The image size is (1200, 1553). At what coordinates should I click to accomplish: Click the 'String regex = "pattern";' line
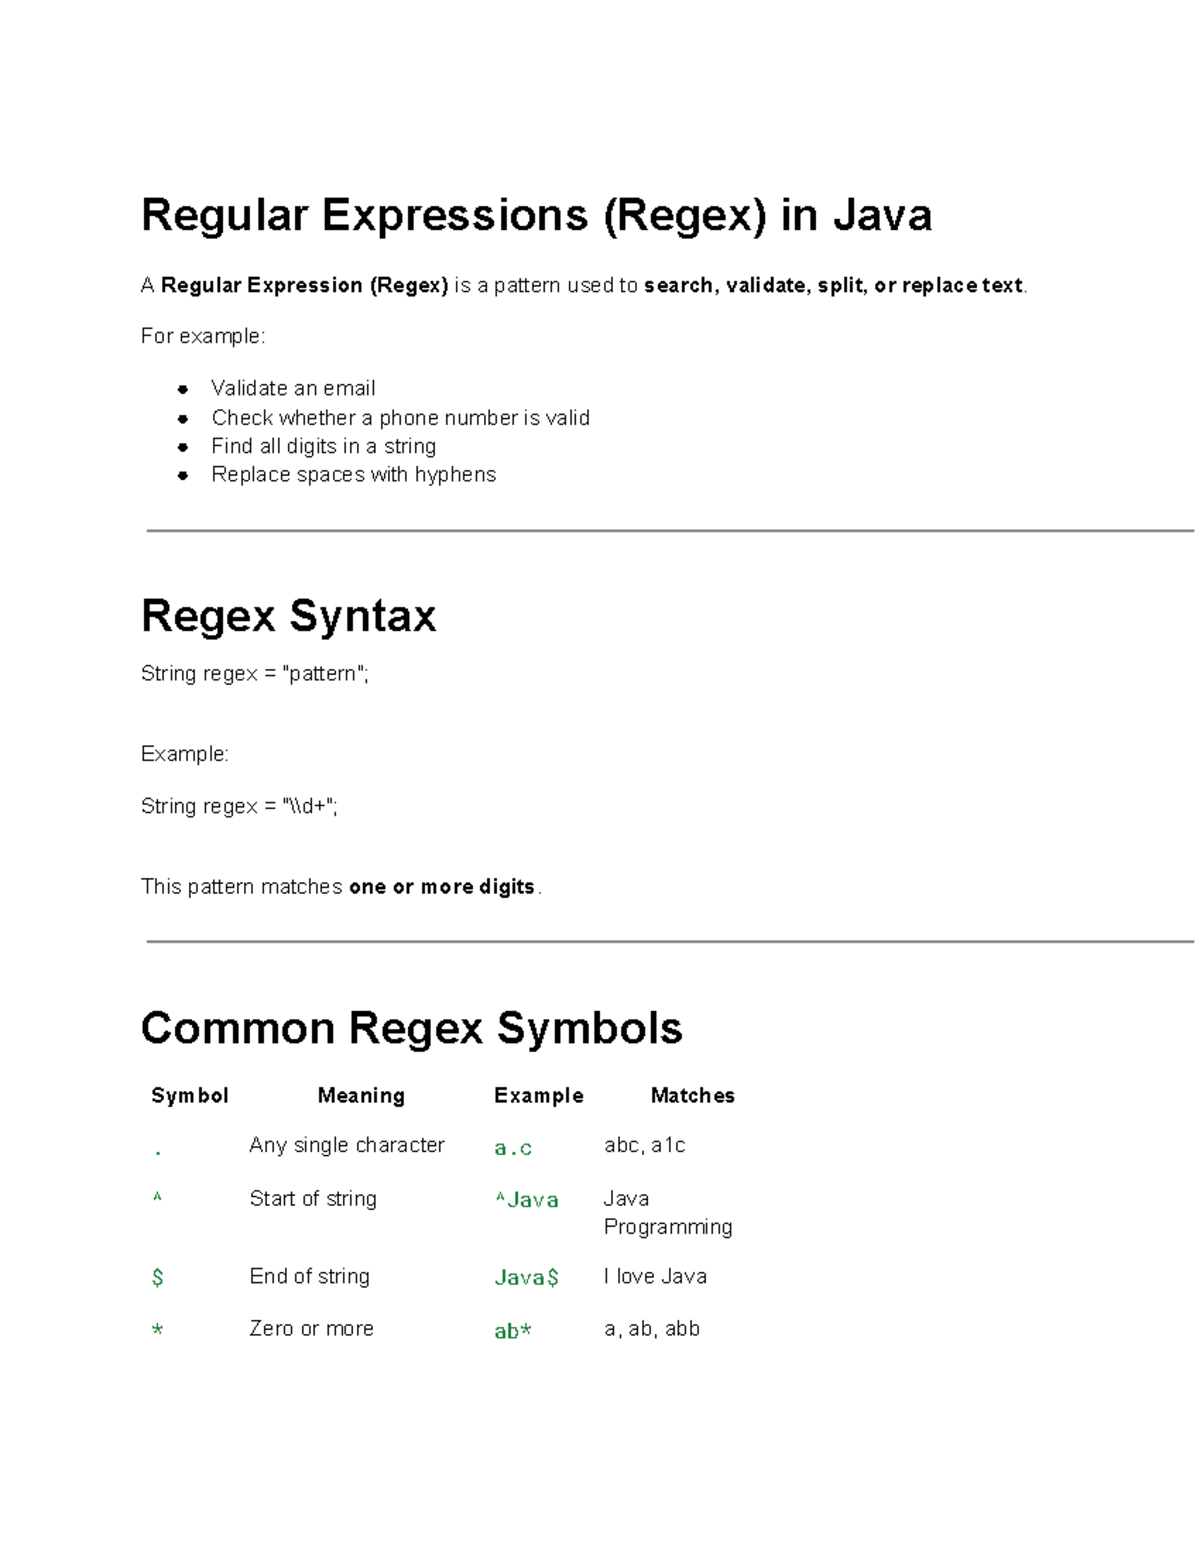255,674
